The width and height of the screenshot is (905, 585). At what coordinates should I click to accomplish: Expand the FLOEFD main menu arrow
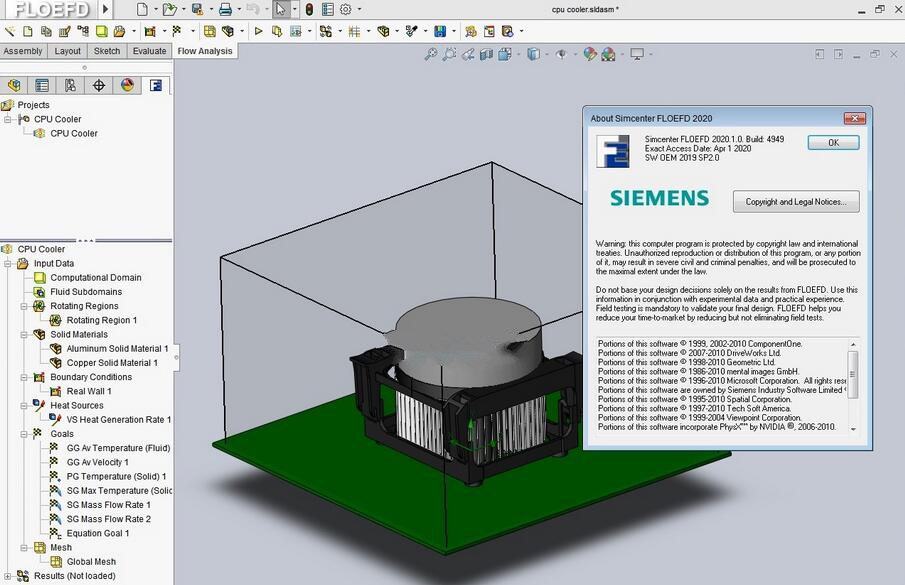tap(105, 9)
